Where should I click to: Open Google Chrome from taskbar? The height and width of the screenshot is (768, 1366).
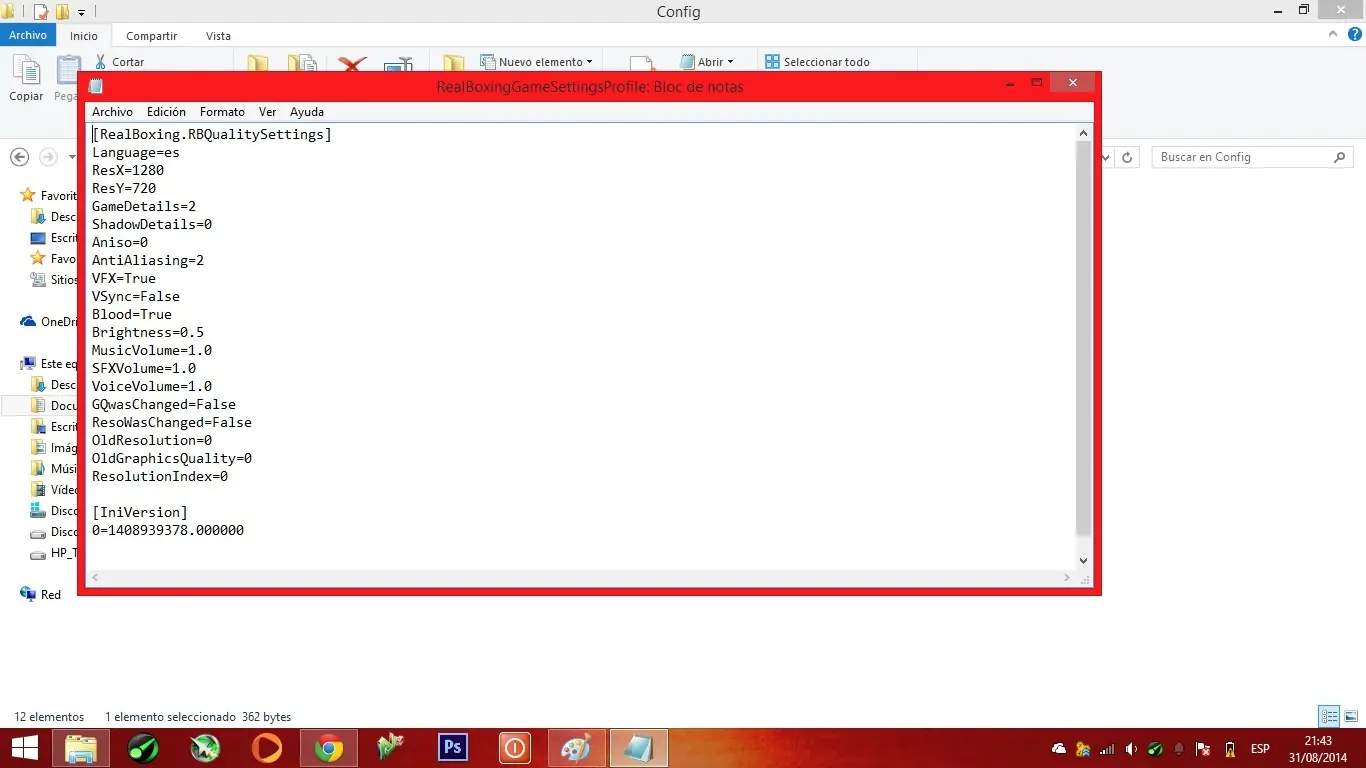click(x=329, y=748)
